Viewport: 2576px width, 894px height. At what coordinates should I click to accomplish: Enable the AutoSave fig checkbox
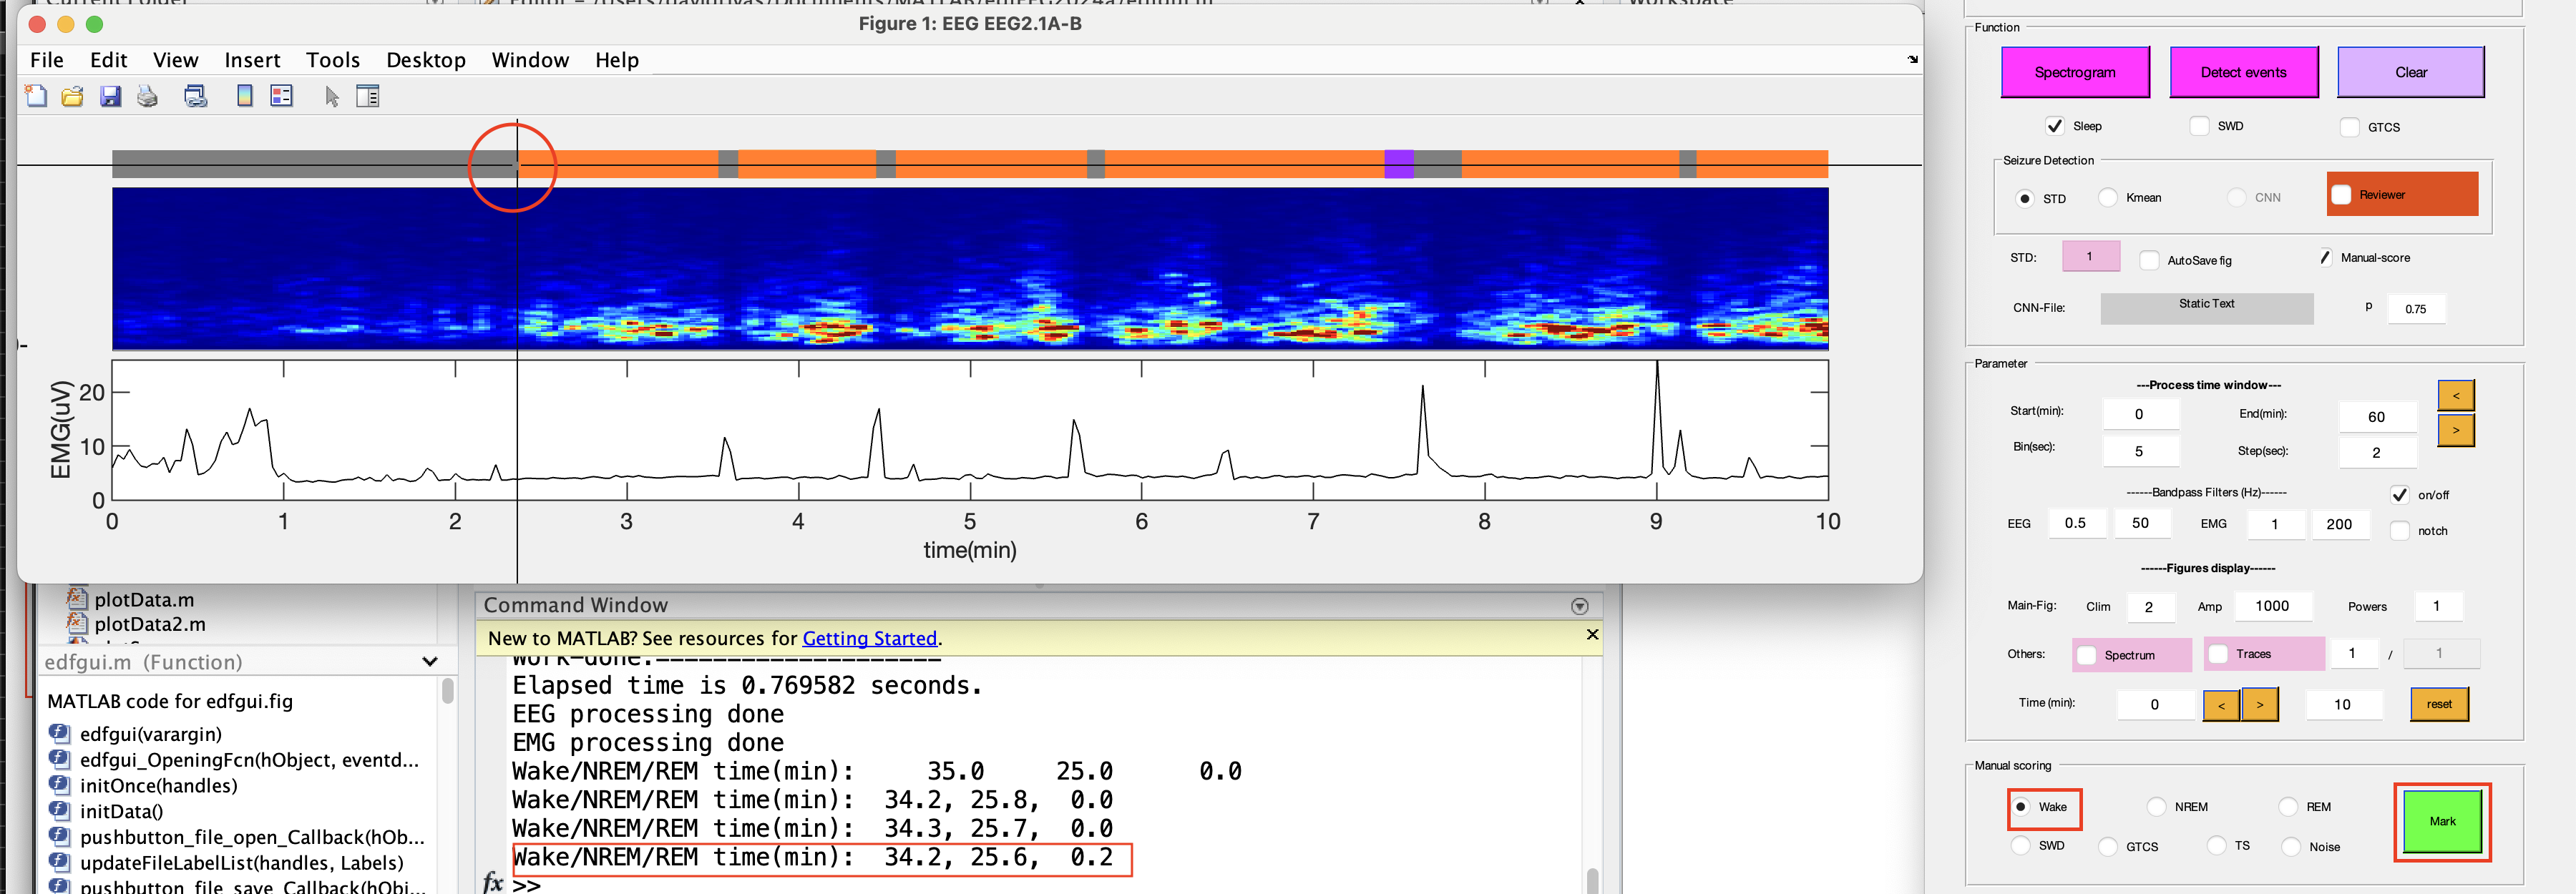(x=2149, y=260)
